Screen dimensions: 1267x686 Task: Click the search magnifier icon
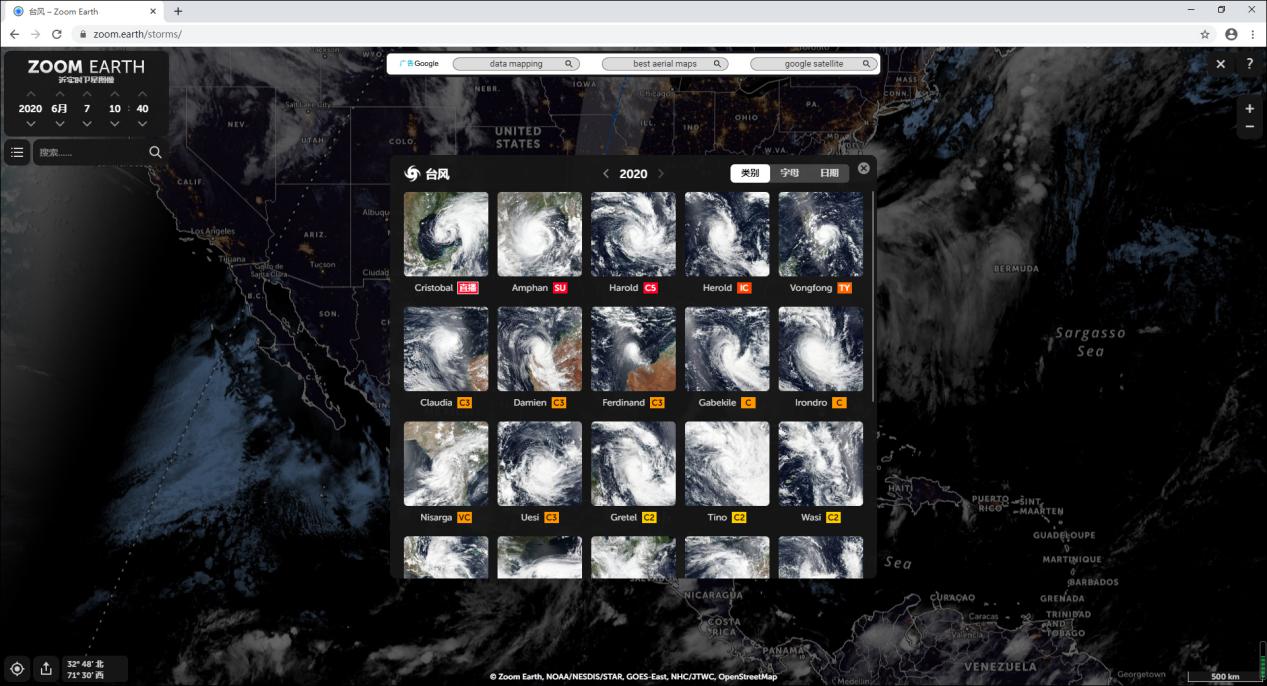pyautogui.click(x=155, y=152)
